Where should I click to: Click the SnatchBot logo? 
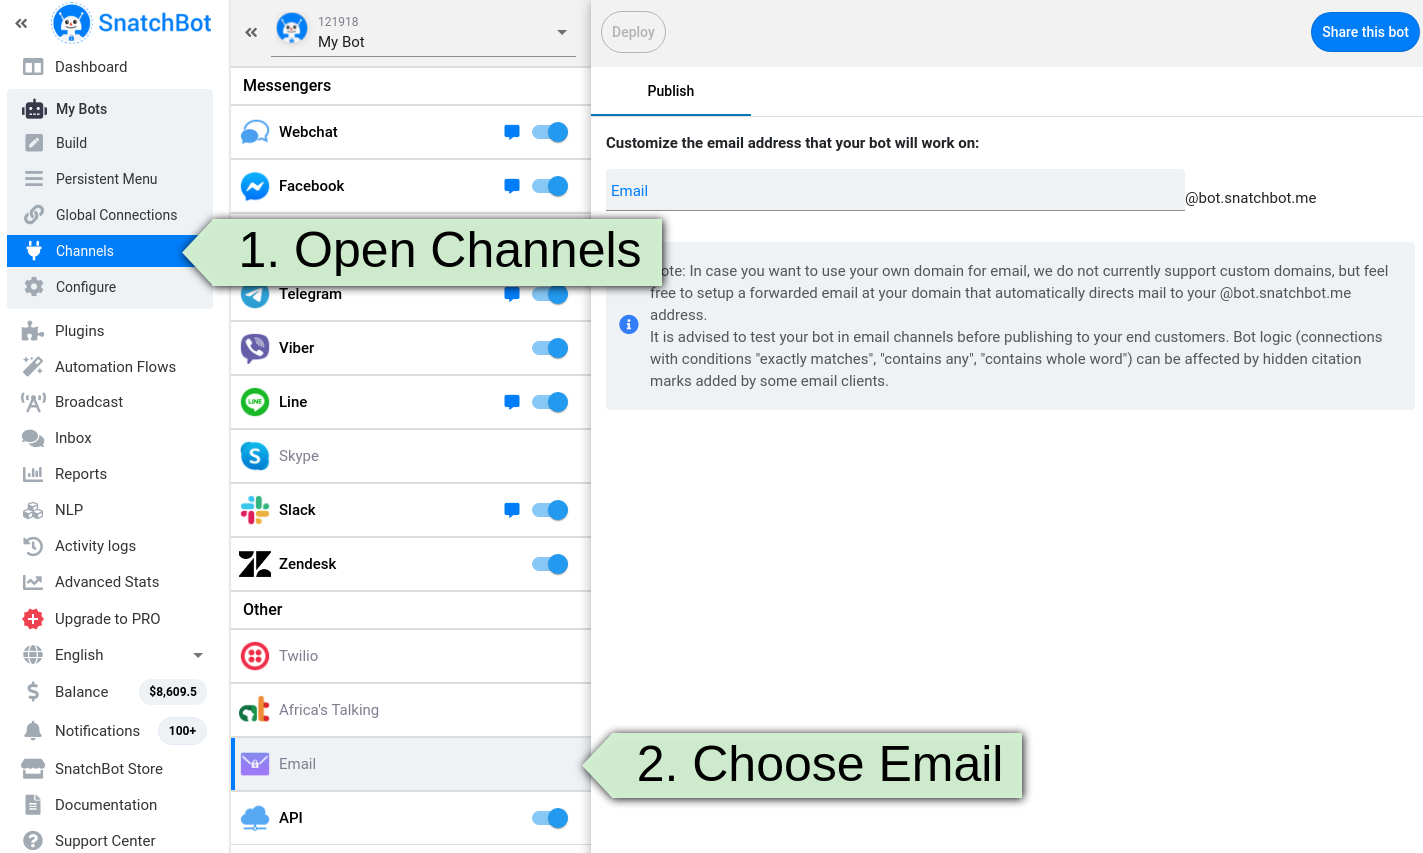[132, 23]
